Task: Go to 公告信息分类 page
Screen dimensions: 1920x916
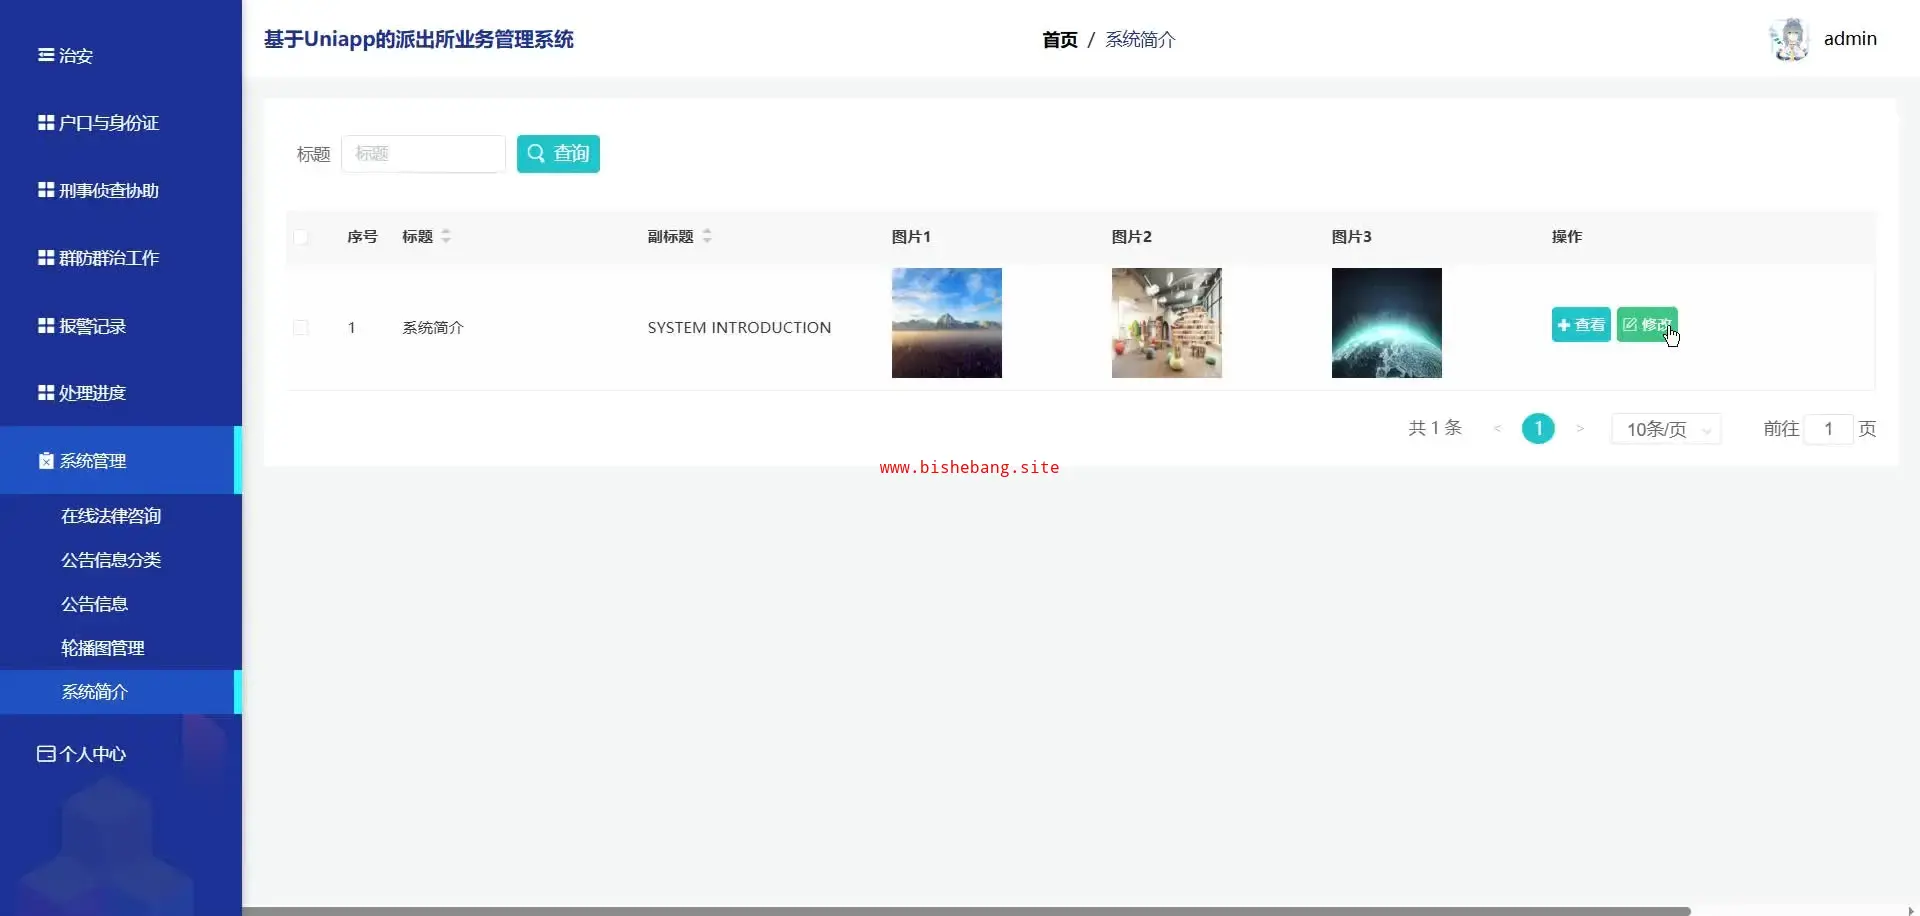Action: pos(111,560)
